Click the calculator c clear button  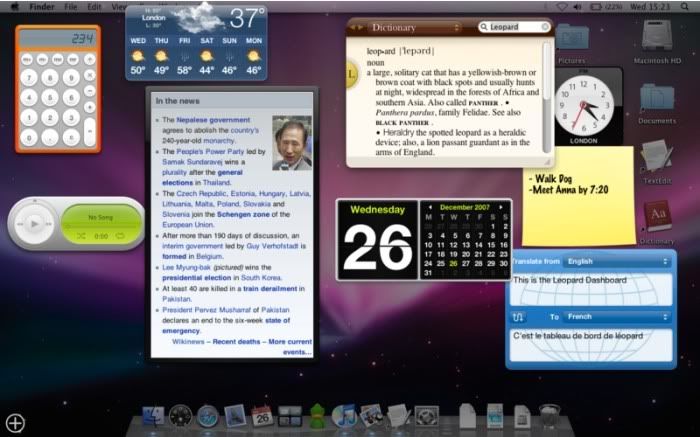point(71,138)
